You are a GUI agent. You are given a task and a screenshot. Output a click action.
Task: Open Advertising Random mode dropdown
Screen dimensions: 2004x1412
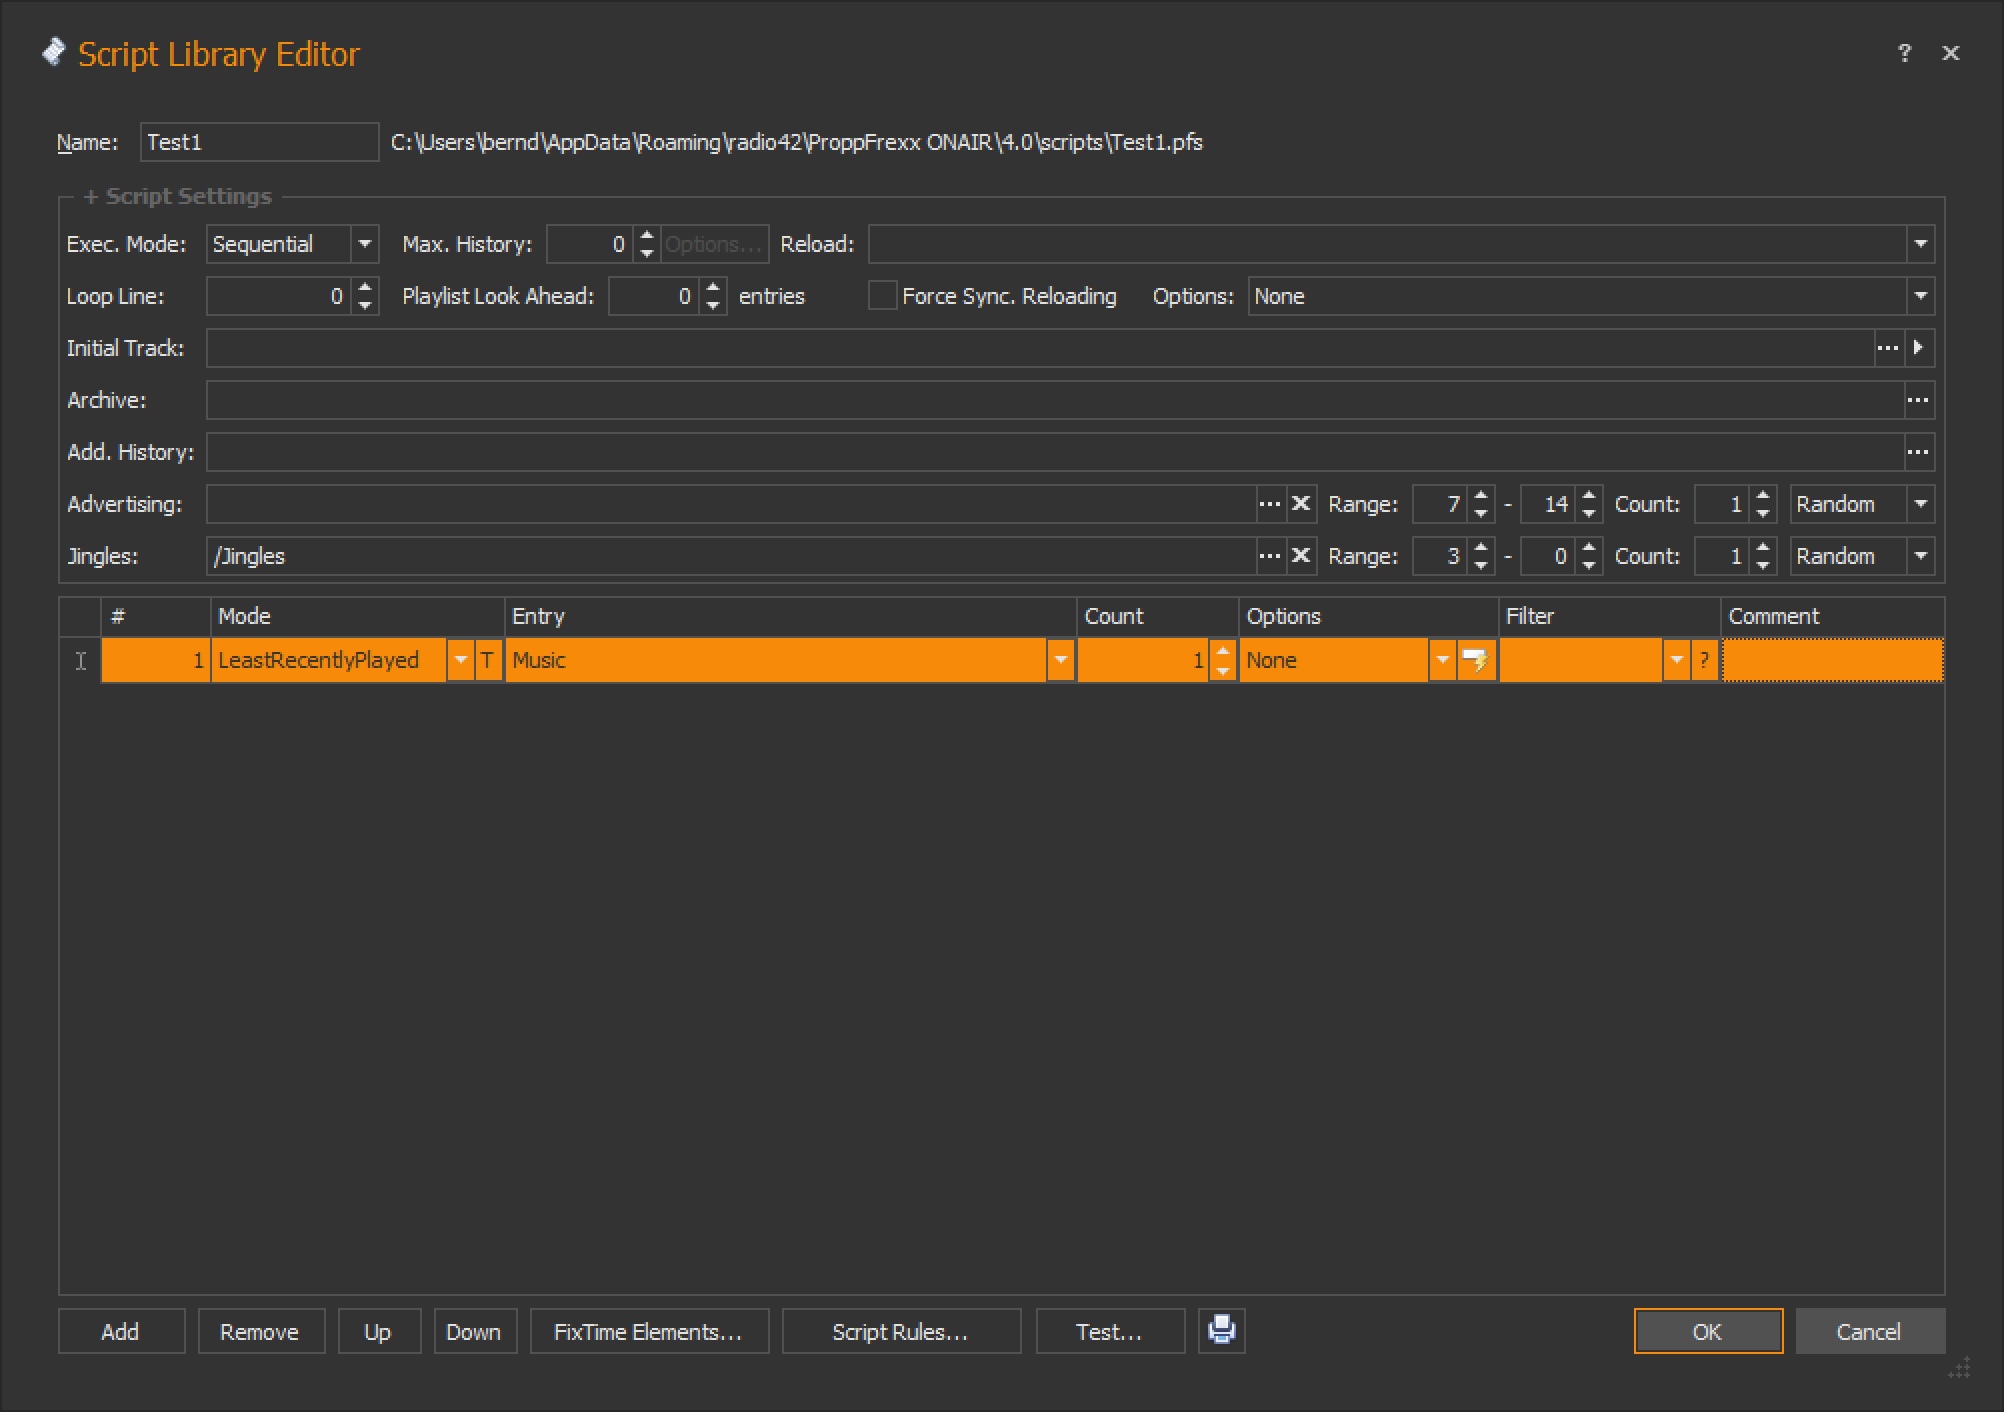coord(1920,504)
